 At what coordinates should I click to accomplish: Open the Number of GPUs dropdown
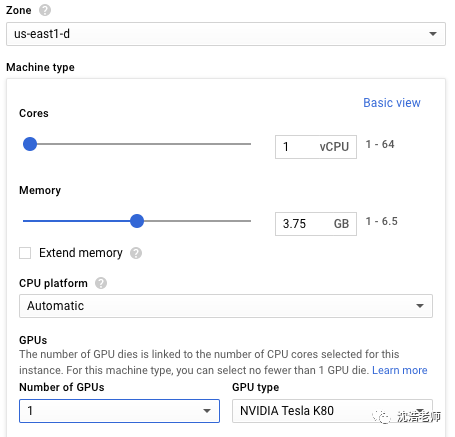[x=119, y=411]
